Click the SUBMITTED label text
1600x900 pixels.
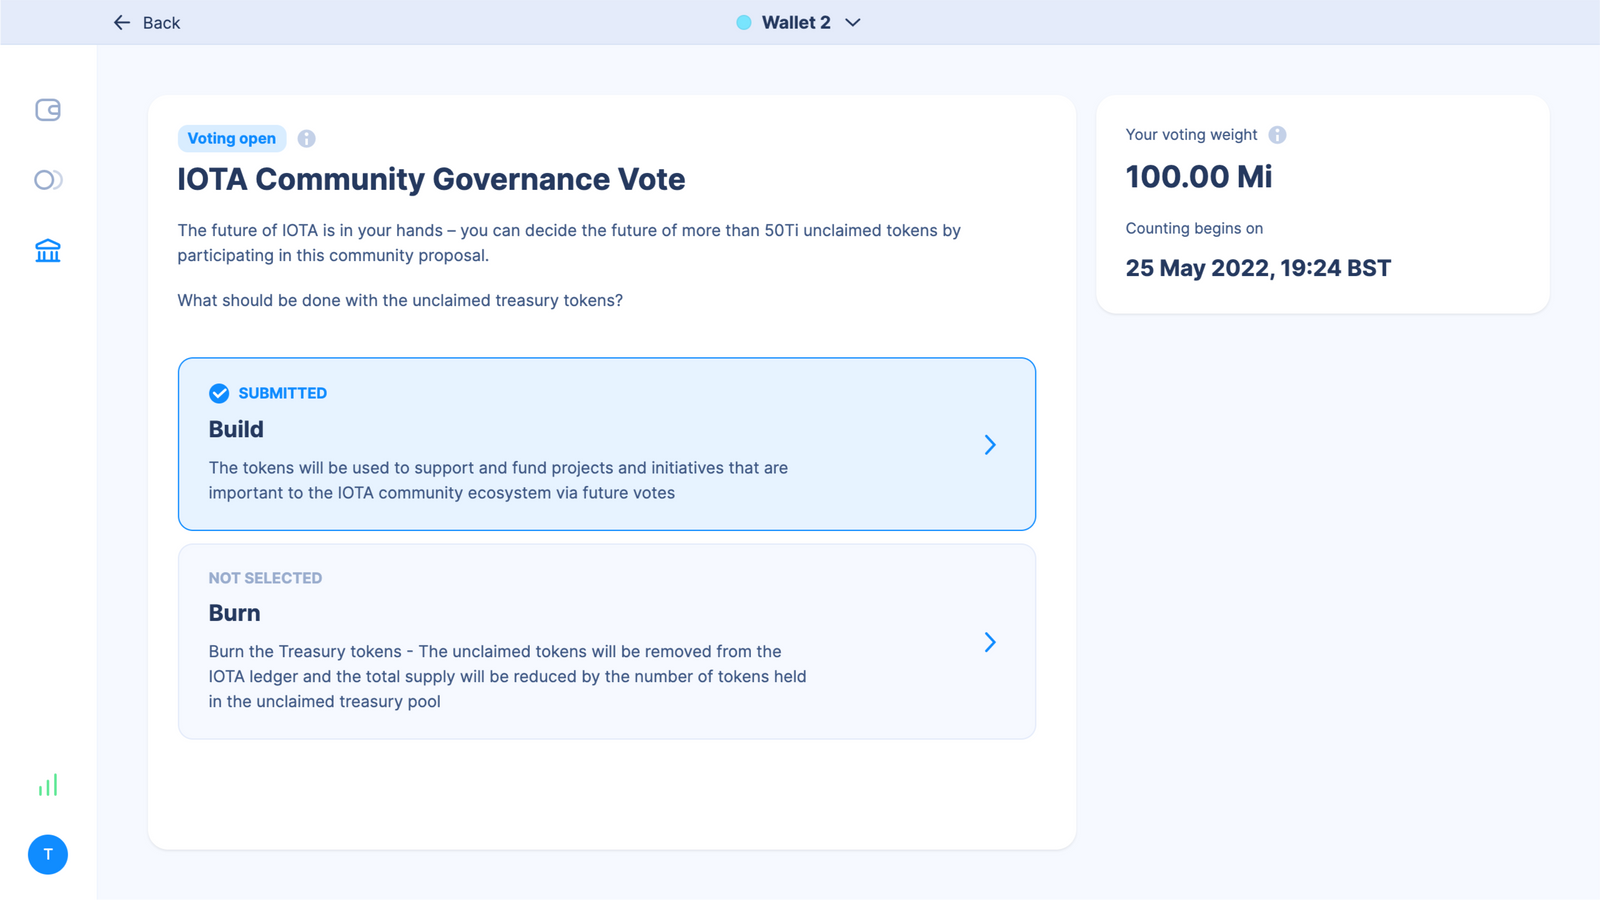[x=283, y=393]
